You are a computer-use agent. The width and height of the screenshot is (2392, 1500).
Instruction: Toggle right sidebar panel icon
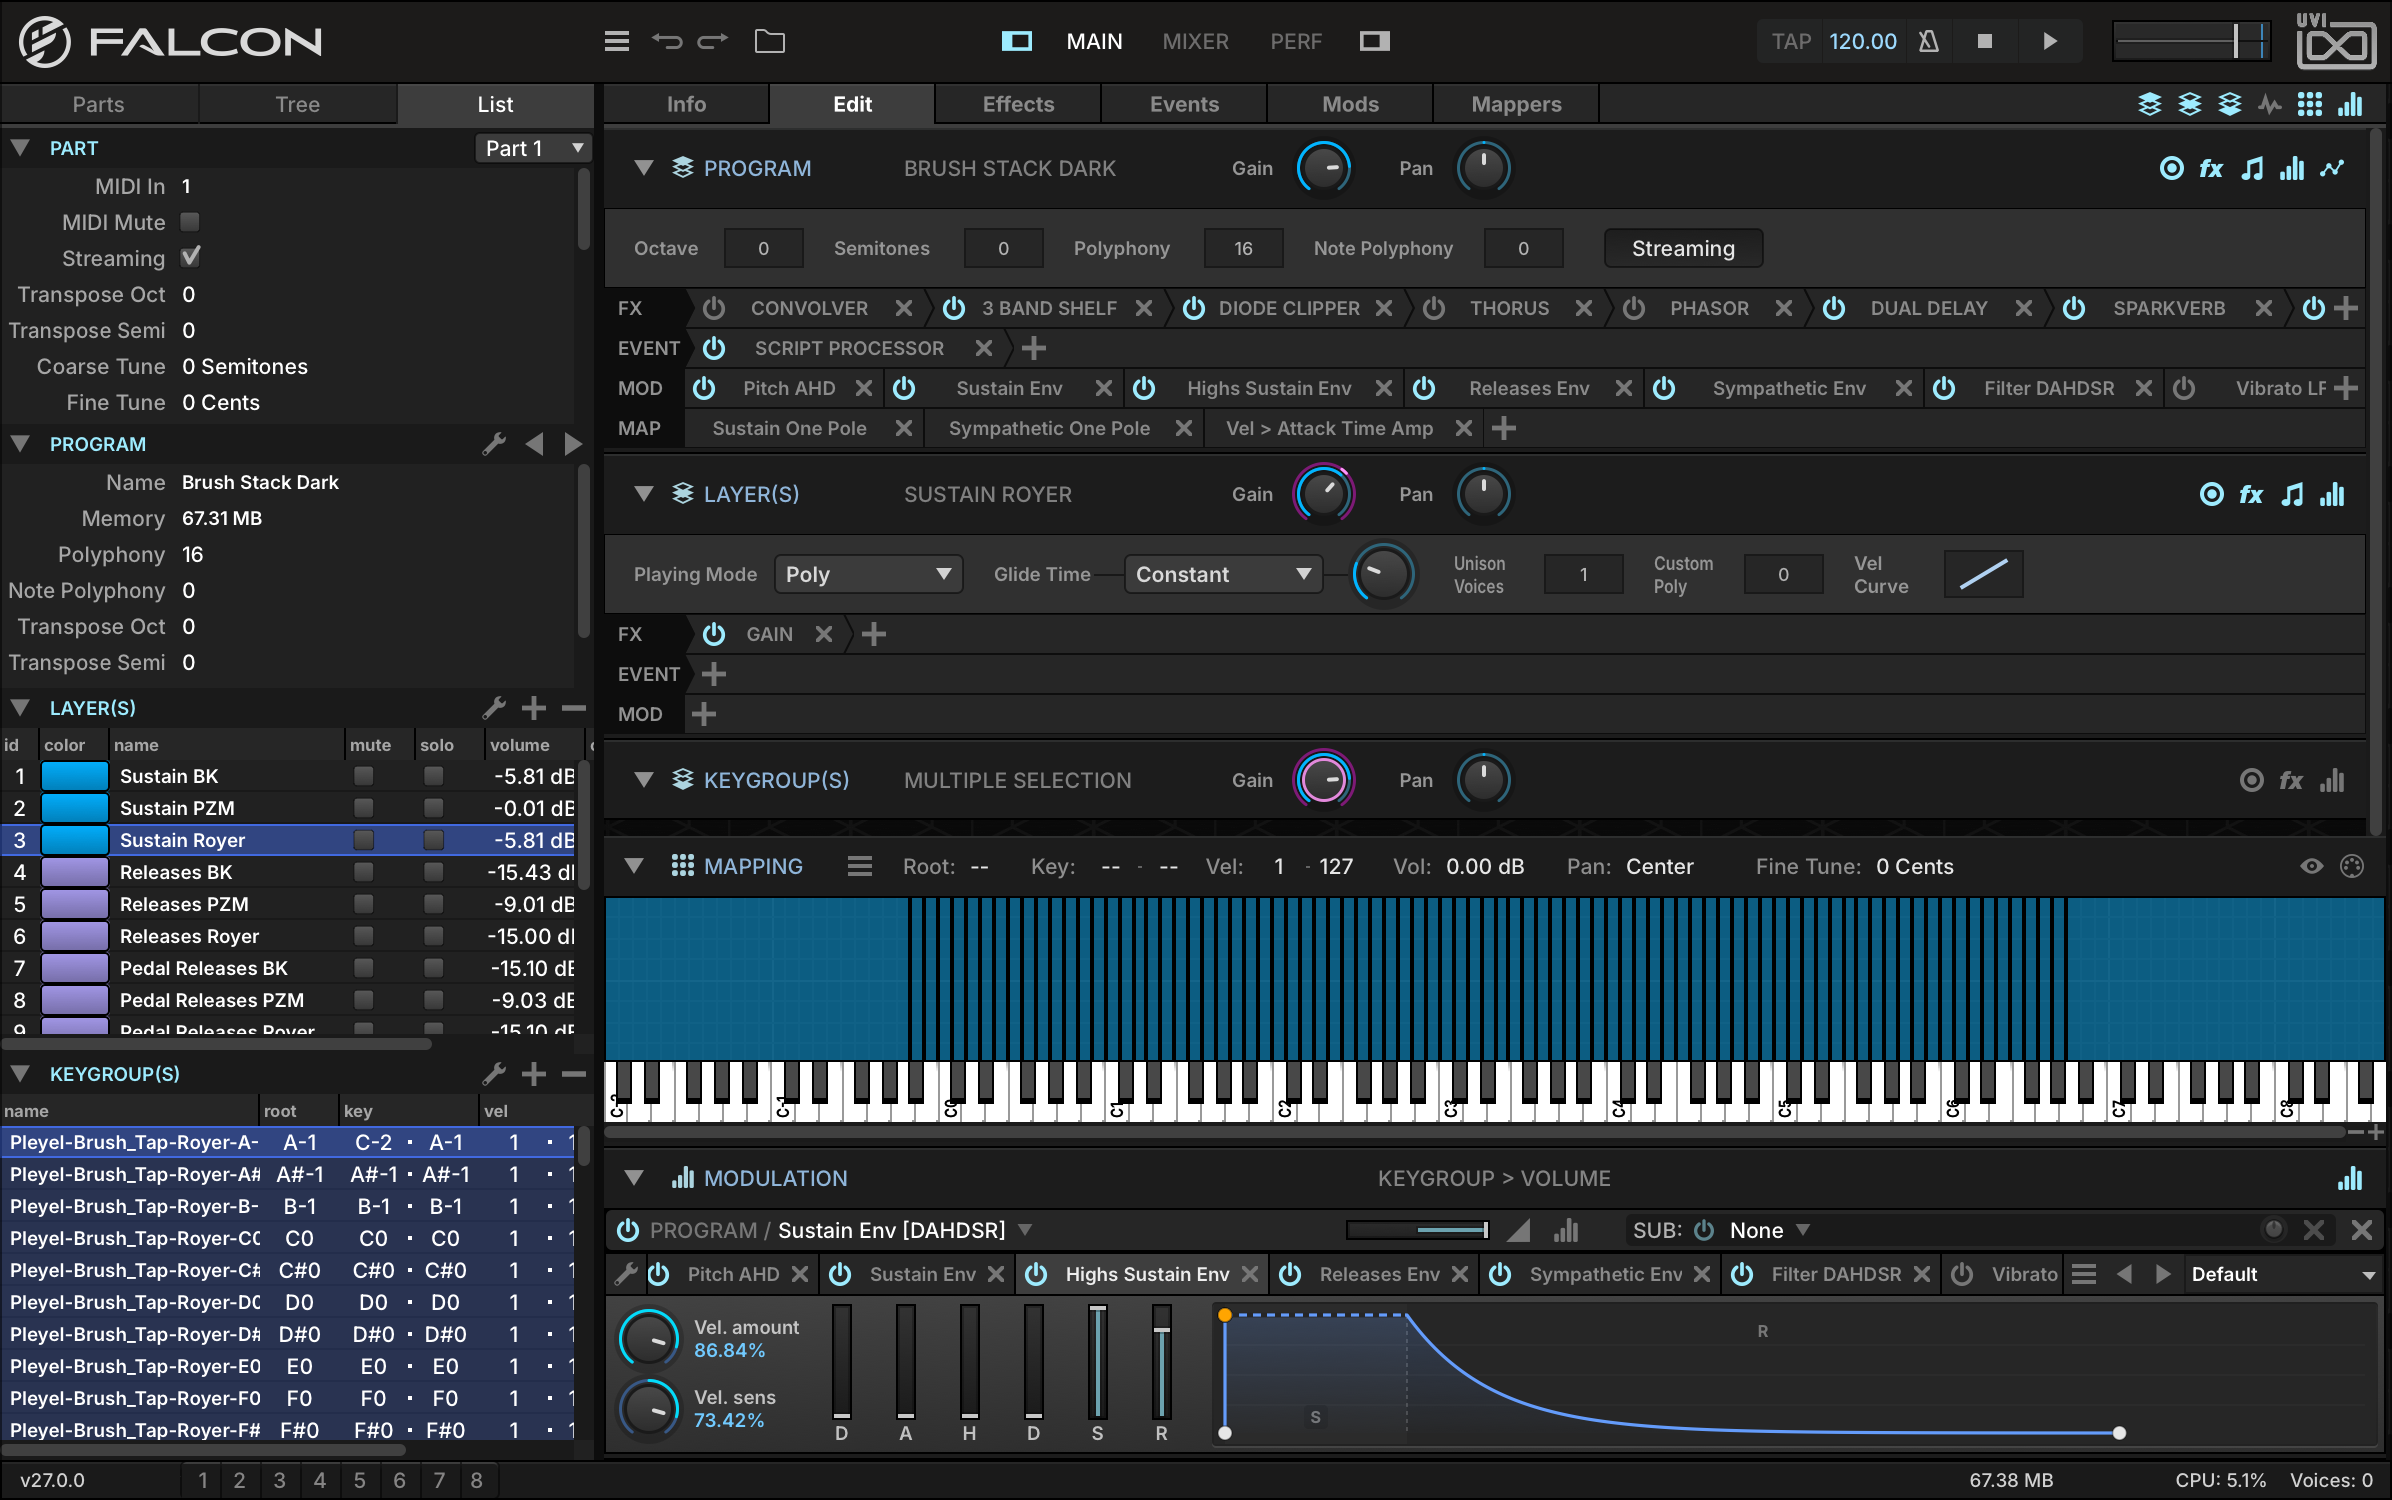click(1375, 41)
